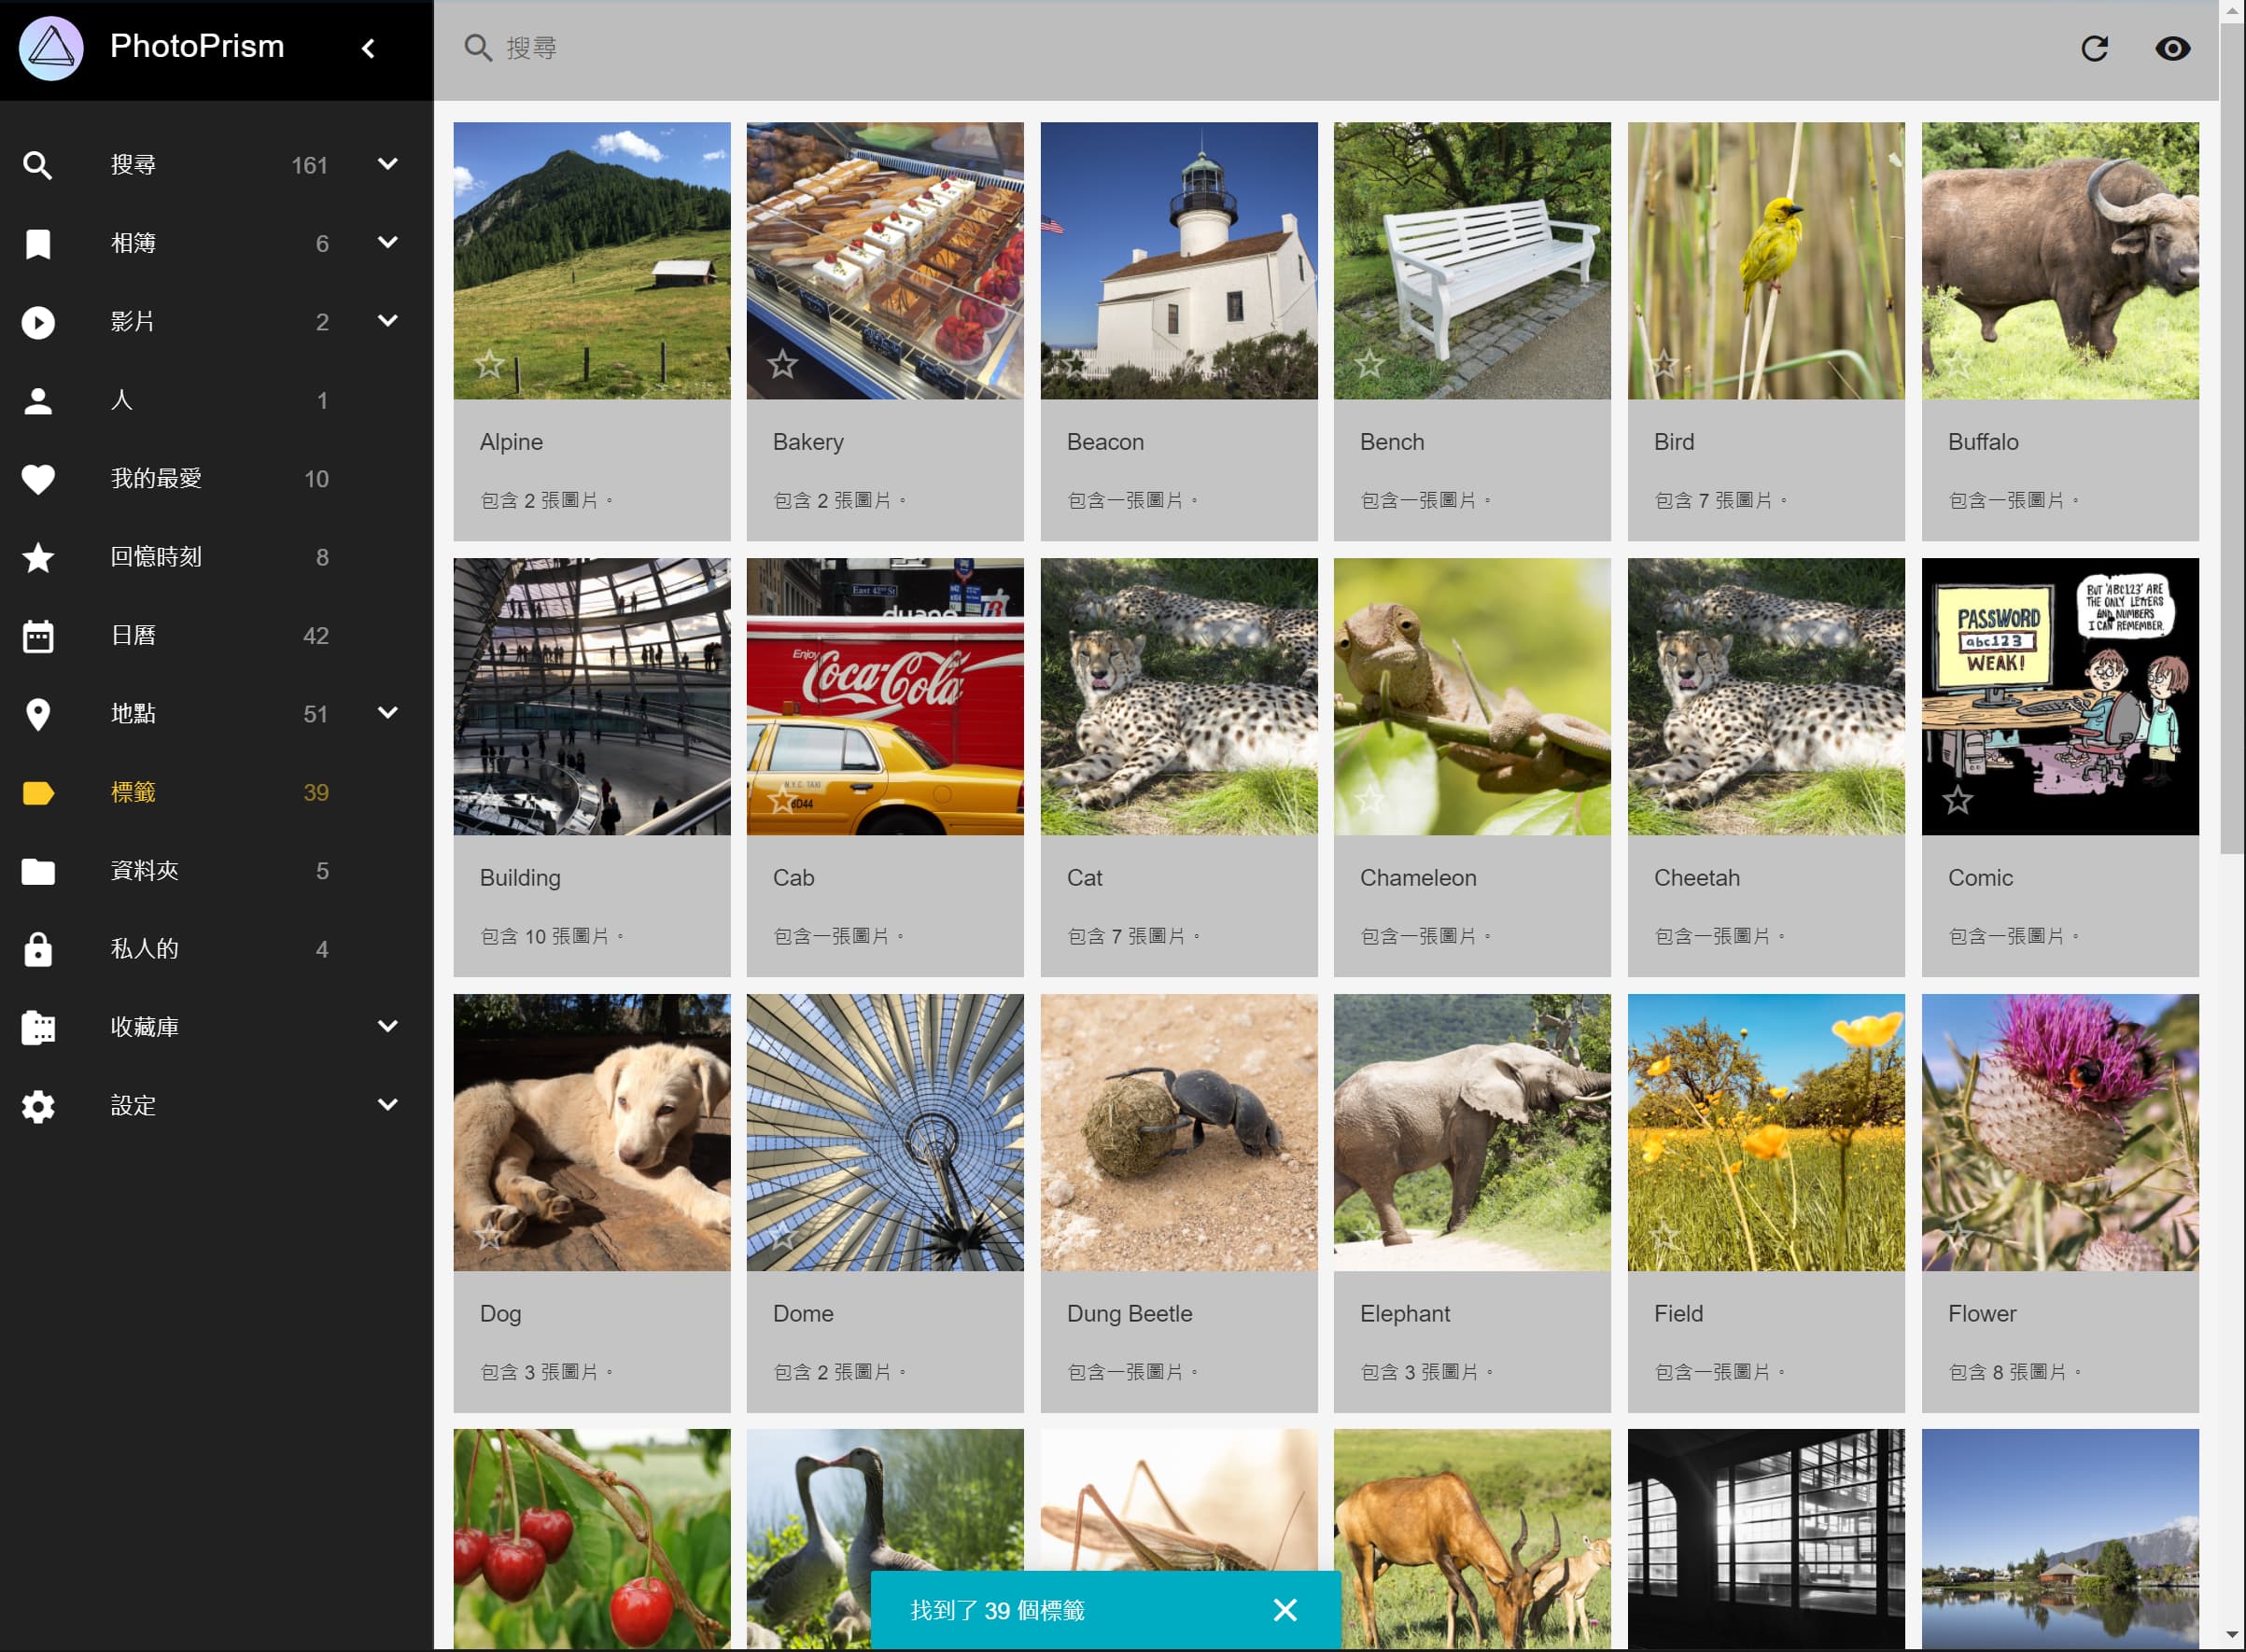2246x1652 pixels.
Task: Expand the 設定 submenu chevron
Action: [x=388, y=1104]
